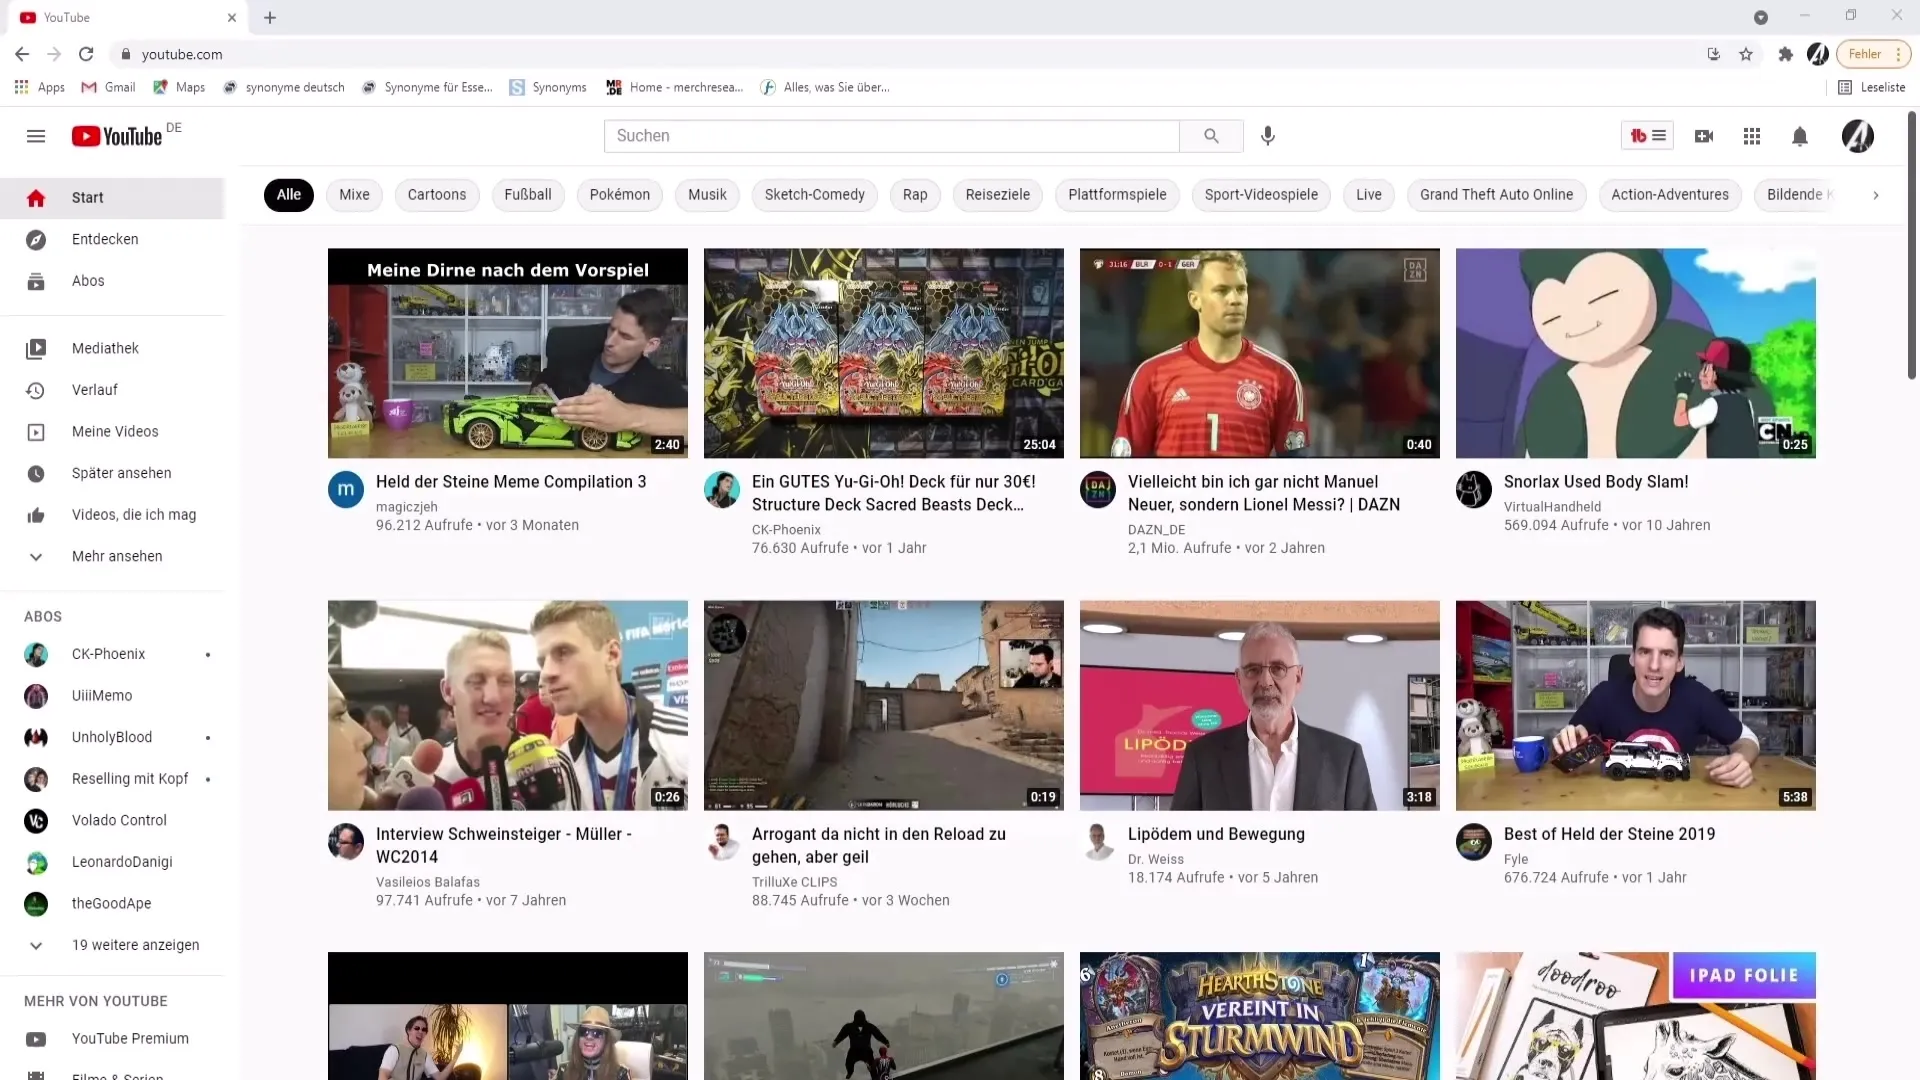Screen dimensions: 1920x1080
Task: Open the Reiseziele filter chip
Action: point(998,195)
